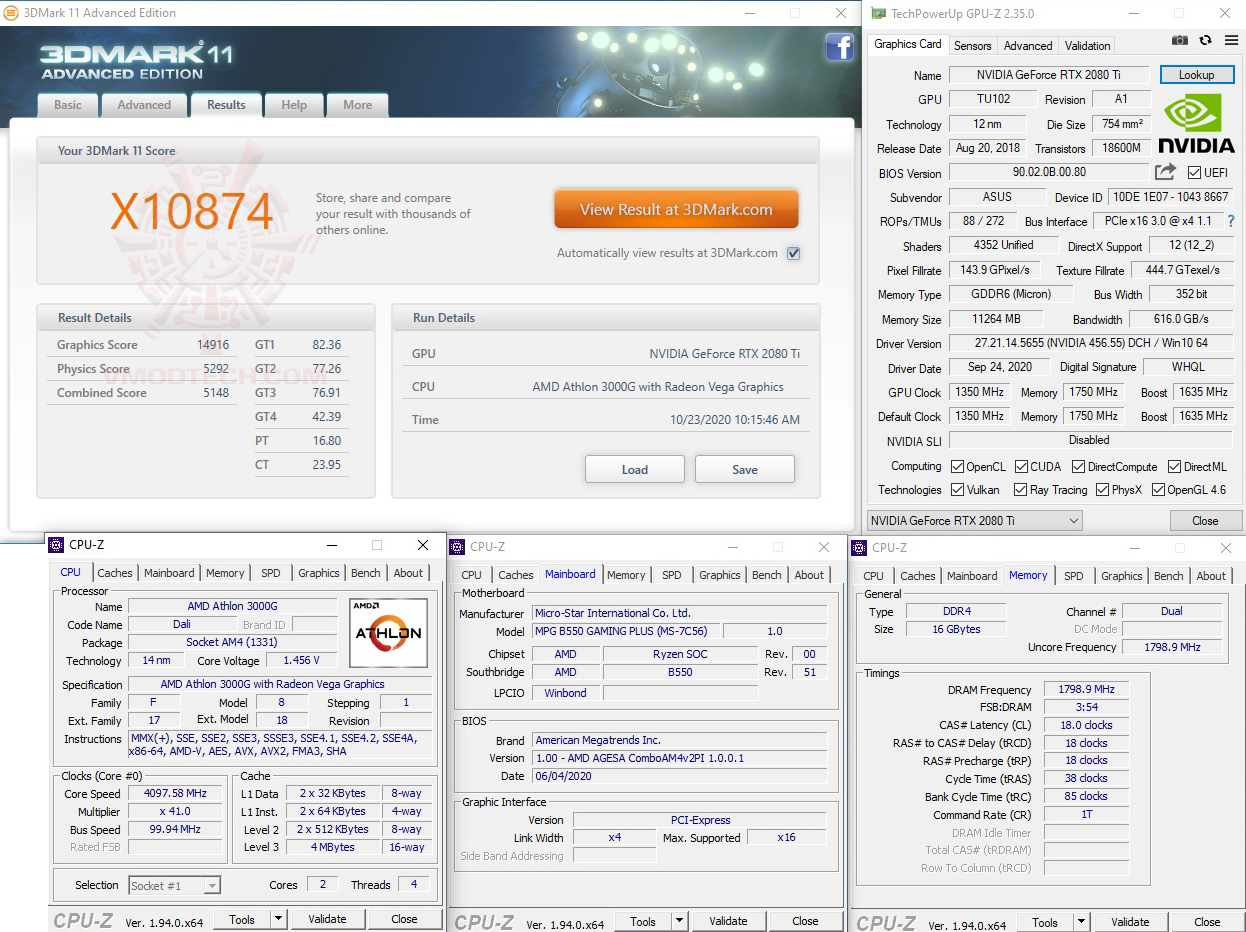Image resolution: width=1246 pixels, height=932 pixels.
Task: Toggle CUDA checkbox
Action: tap(1021, 467)
